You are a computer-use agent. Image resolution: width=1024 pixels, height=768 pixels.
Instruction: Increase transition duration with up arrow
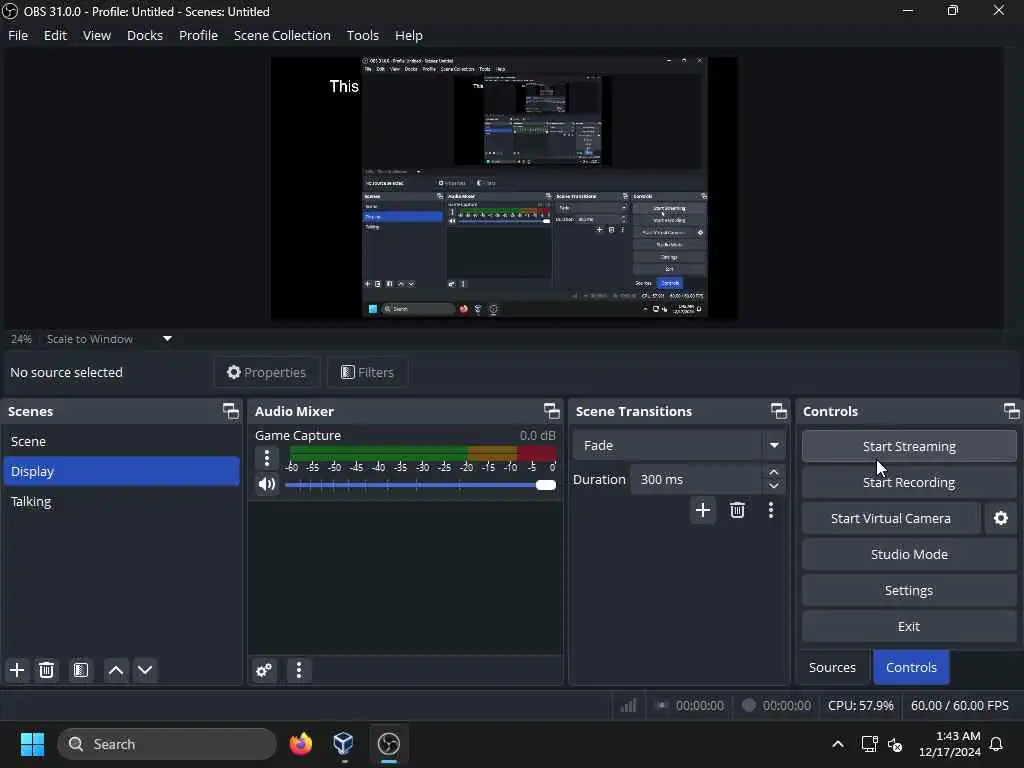(x=774, y=472)
